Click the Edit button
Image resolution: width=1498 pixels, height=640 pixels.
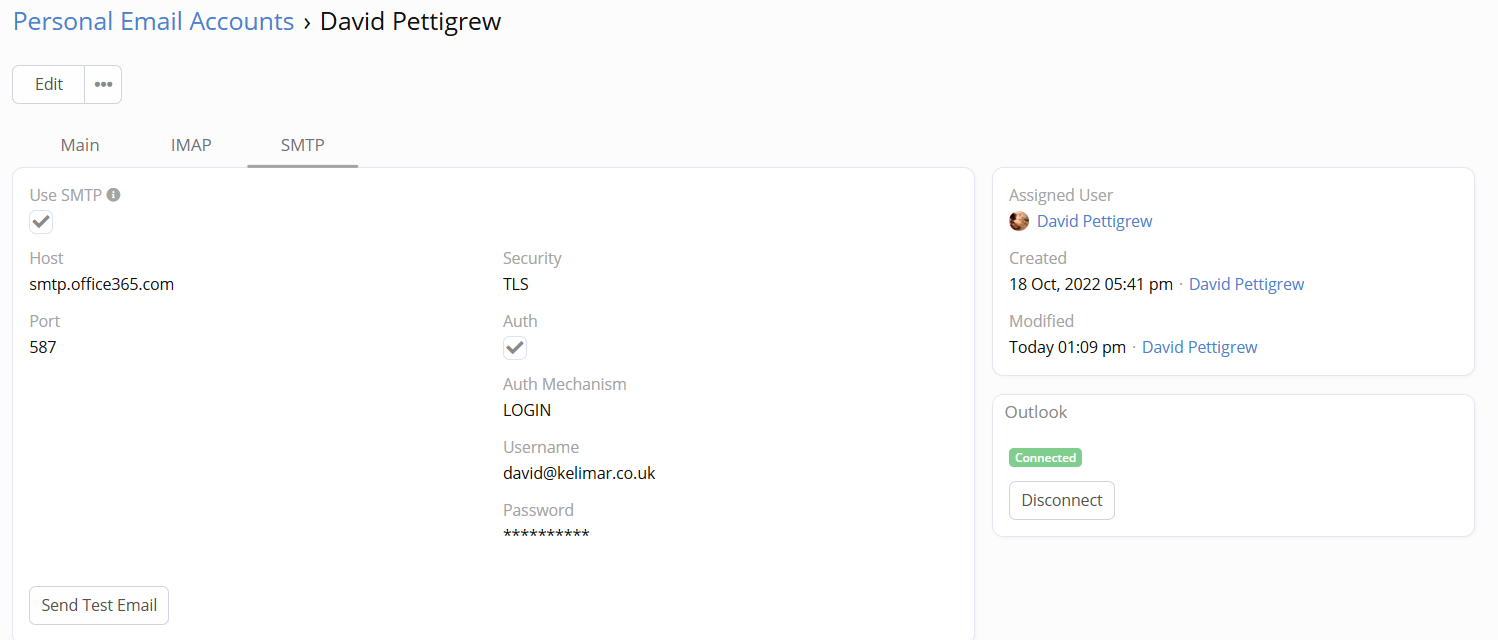pyautogui.click(x=49, y=84)
